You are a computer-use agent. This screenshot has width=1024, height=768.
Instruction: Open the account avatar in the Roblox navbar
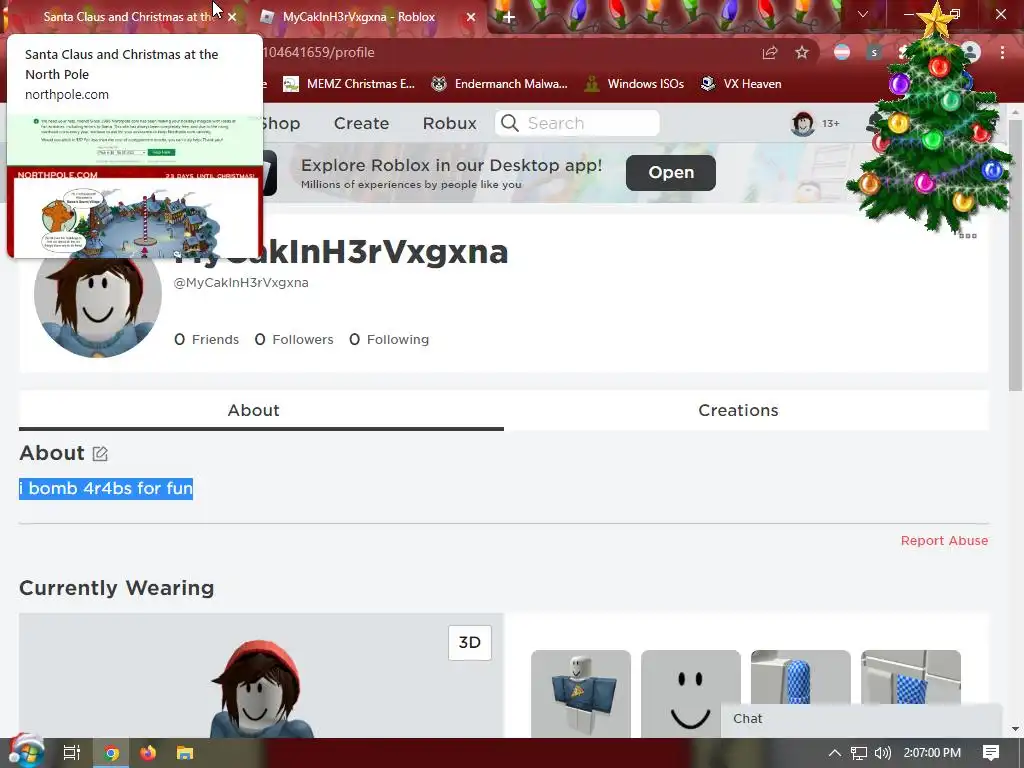[x=803, y=123]
